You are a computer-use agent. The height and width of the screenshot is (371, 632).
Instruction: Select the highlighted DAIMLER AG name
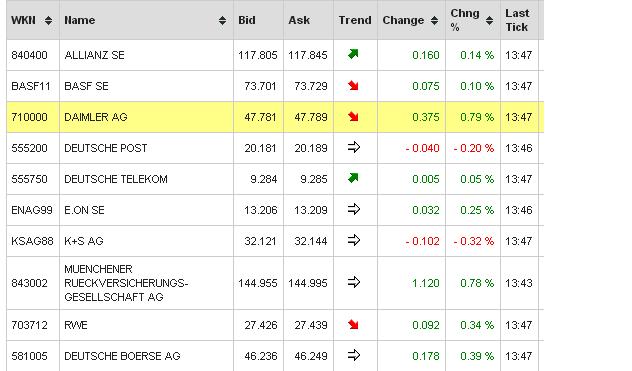(96, 117)
